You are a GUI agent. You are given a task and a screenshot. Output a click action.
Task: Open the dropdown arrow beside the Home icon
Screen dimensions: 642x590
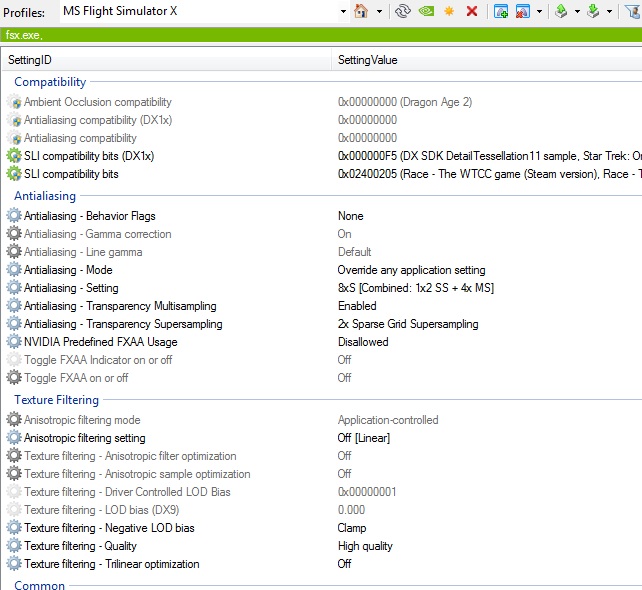coord(379,11)
